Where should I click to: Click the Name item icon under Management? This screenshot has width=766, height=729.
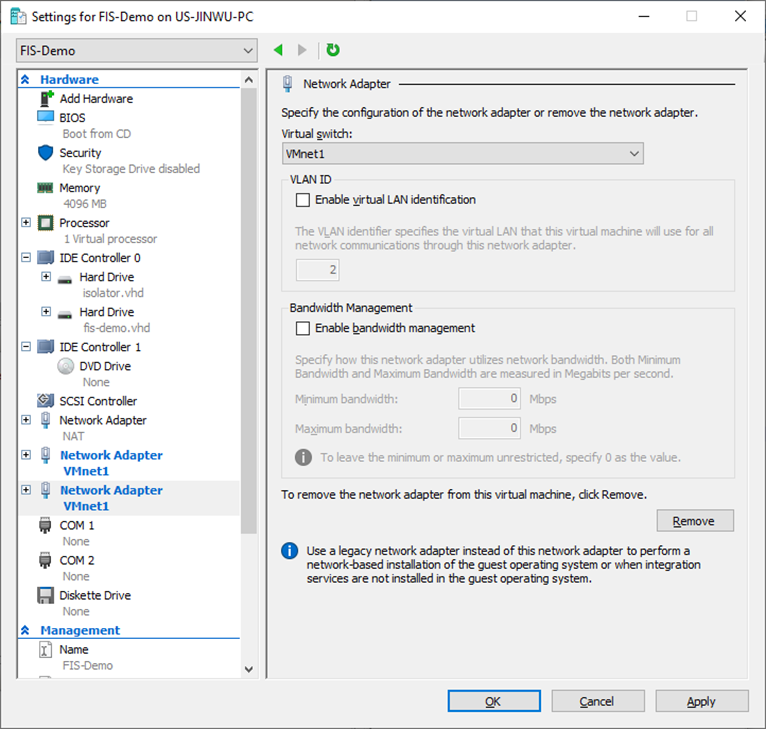point(45,650)
